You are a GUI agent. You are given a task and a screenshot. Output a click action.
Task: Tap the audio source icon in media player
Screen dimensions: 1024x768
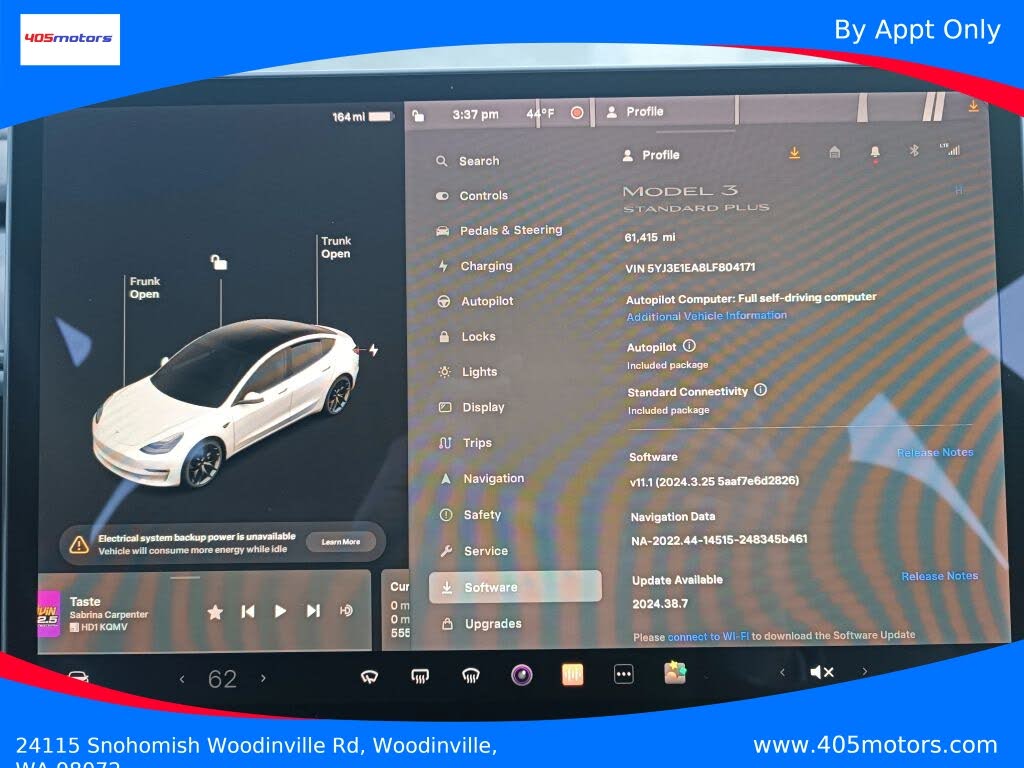click(x=347, y=610)
